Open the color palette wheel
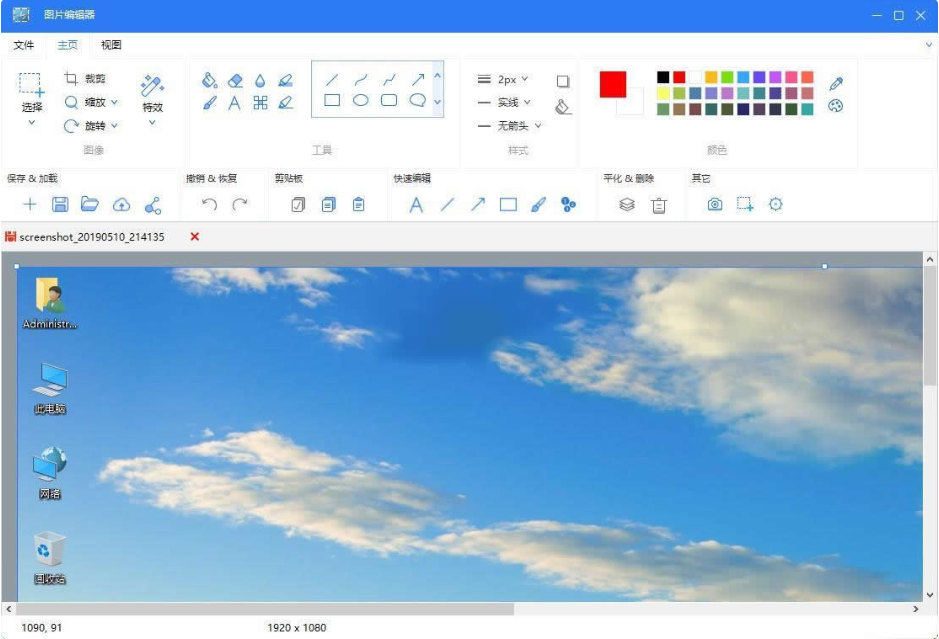The width and height of the screenshot is (939, 639). pyautogui.click(x=836, y=104)
